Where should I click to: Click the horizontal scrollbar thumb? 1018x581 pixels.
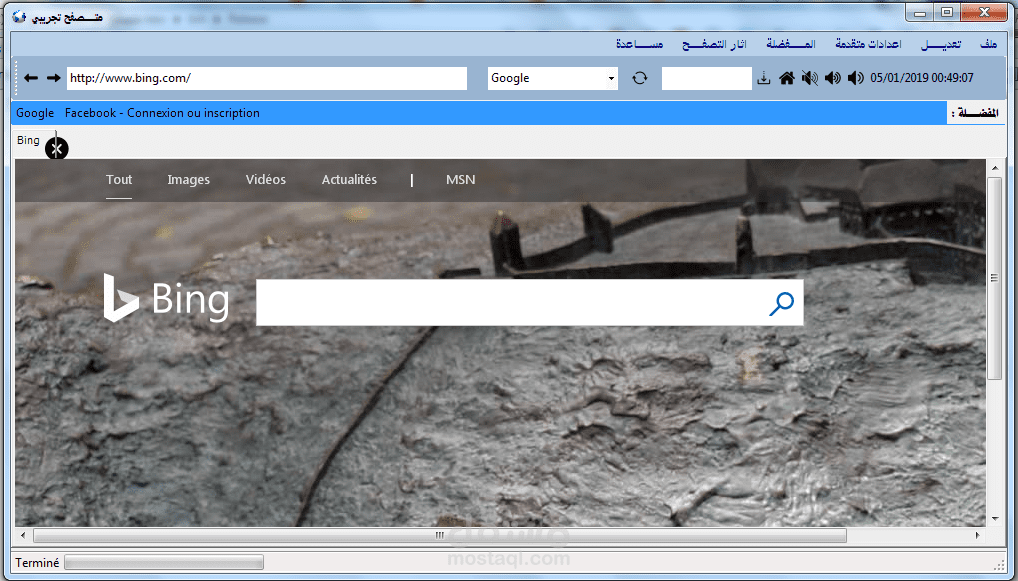click(x=440, y=536)
